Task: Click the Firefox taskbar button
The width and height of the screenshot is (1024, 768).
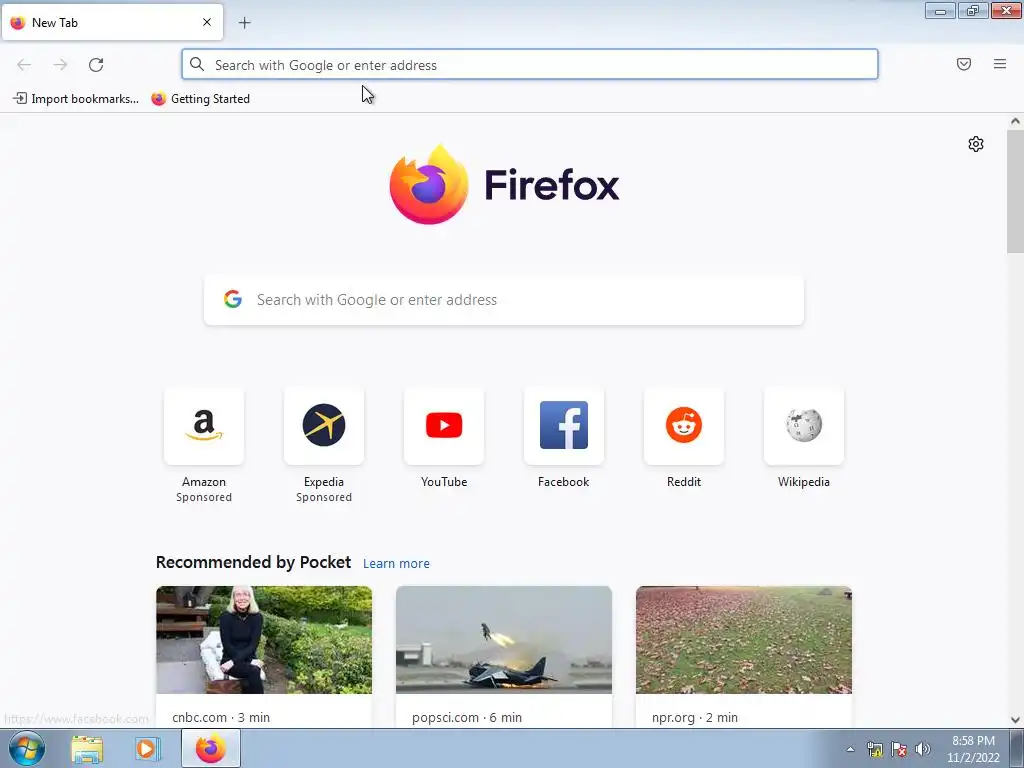Action: [x=211, y=749]
